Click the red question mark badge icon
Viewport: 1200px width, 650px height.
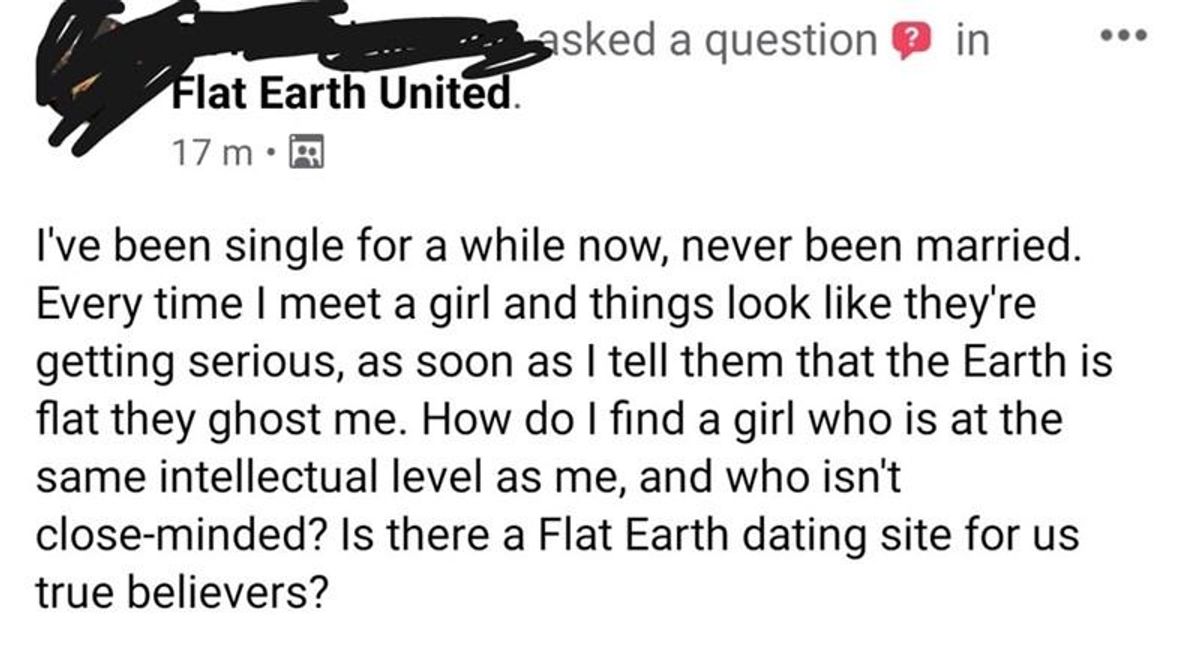[909, 41]
